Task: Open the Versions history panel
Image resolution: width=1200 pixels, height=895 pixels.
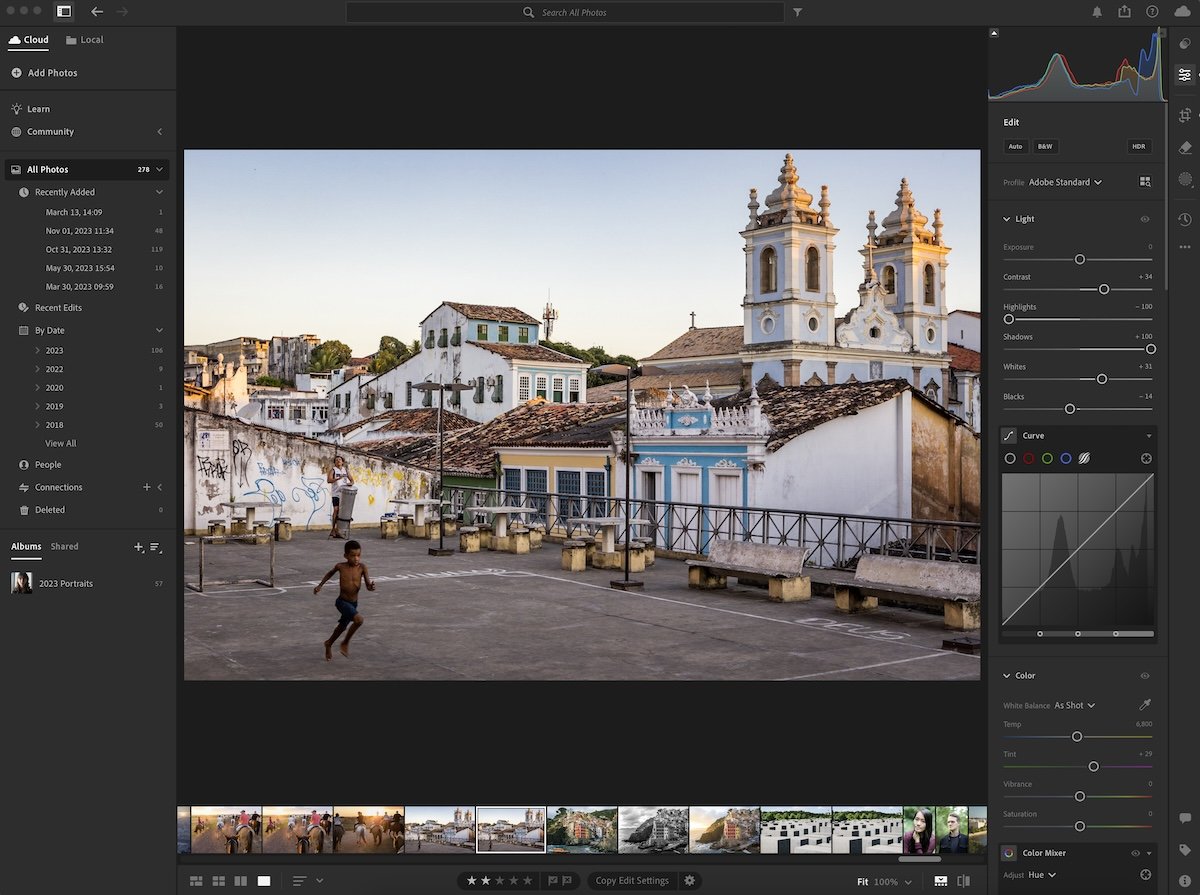Action: click(1185, 219)
